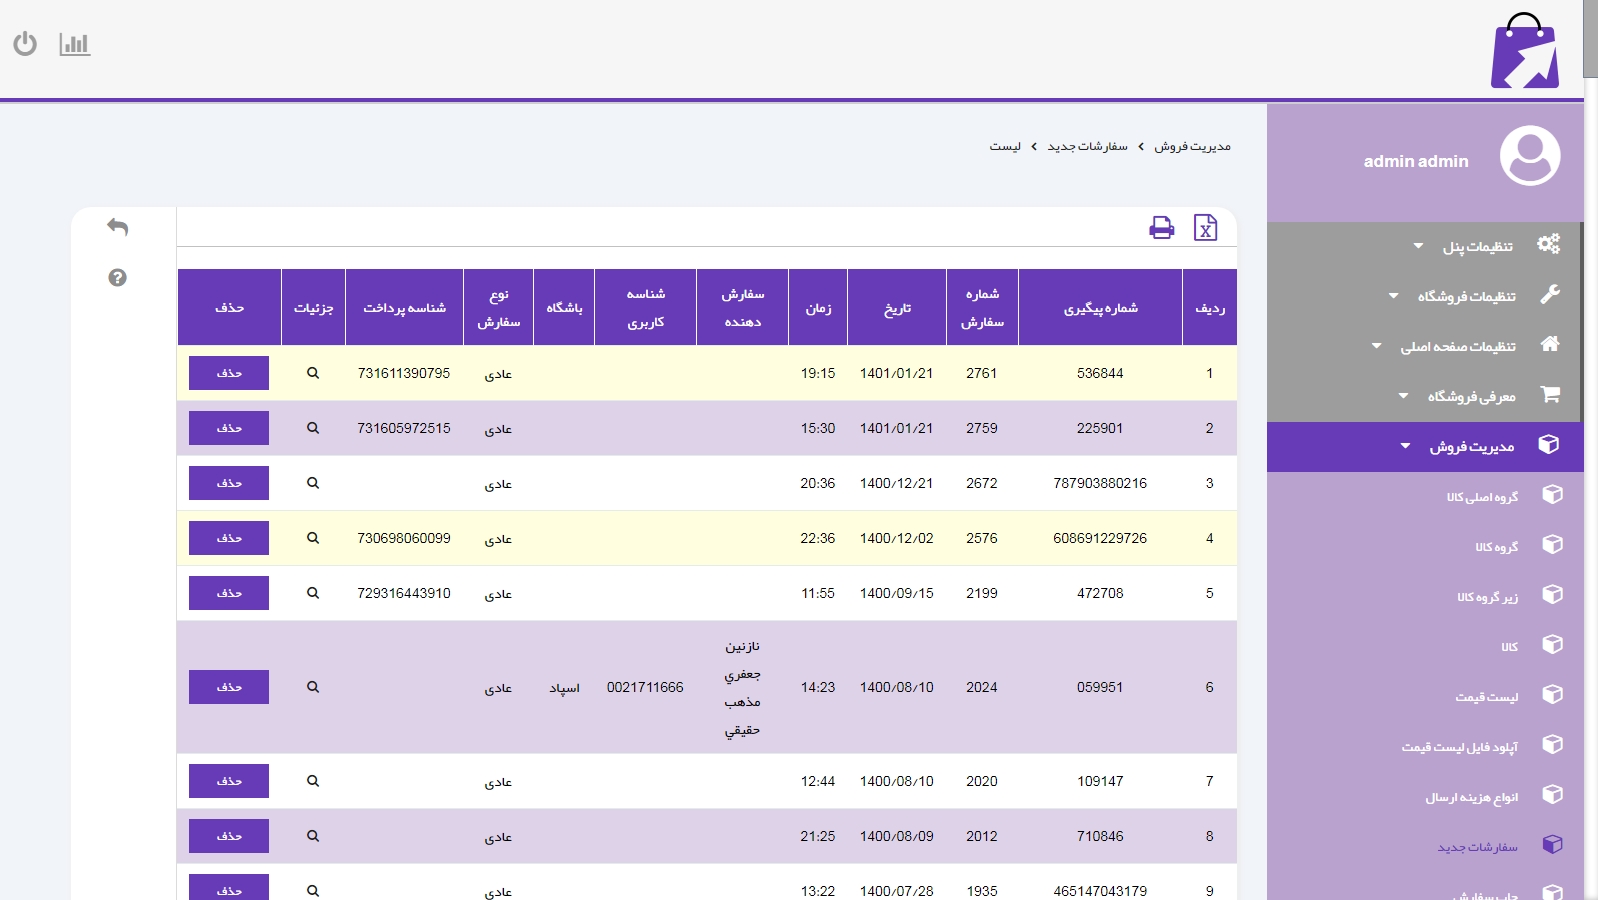Print the orders list
The height and width of the screenshot is (900, 1598).
(x=1161, y=228)
